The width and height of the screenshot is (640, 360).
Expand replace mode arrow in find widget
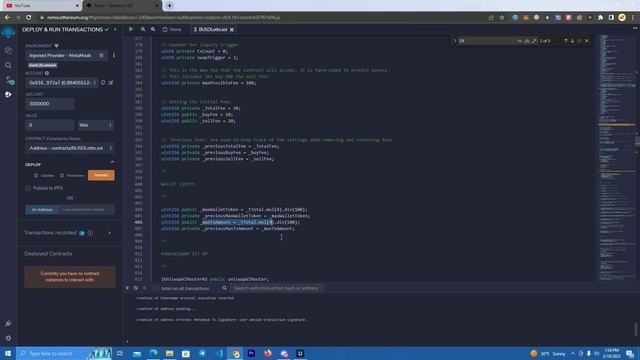click(455, 41)
